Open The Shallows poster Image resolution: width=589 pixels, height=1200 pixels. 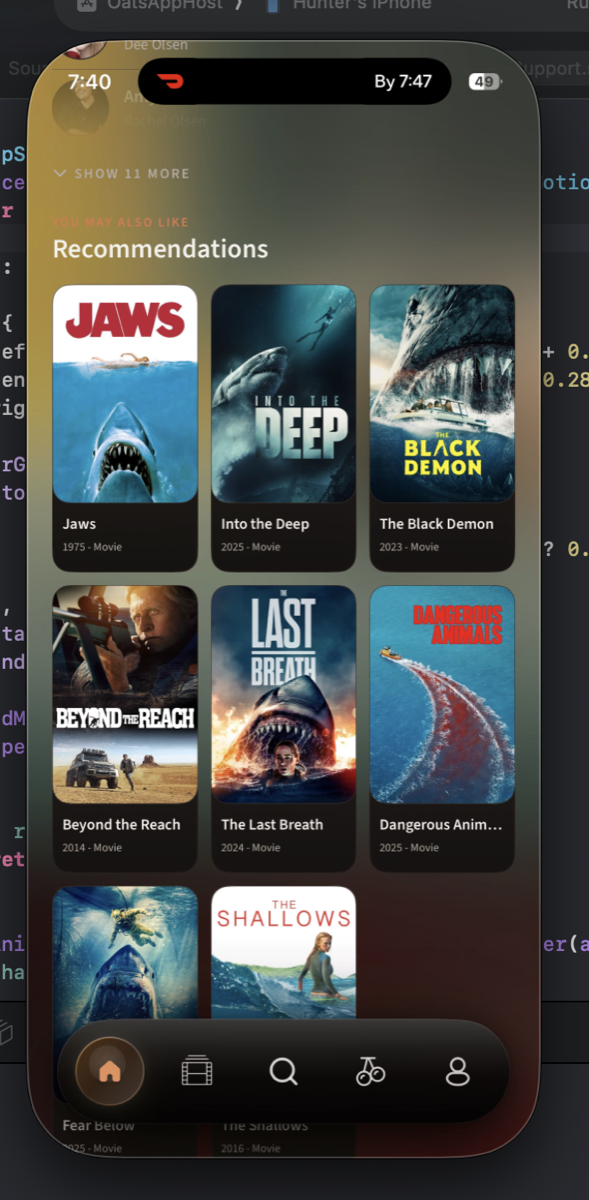[x=284, y=952]
